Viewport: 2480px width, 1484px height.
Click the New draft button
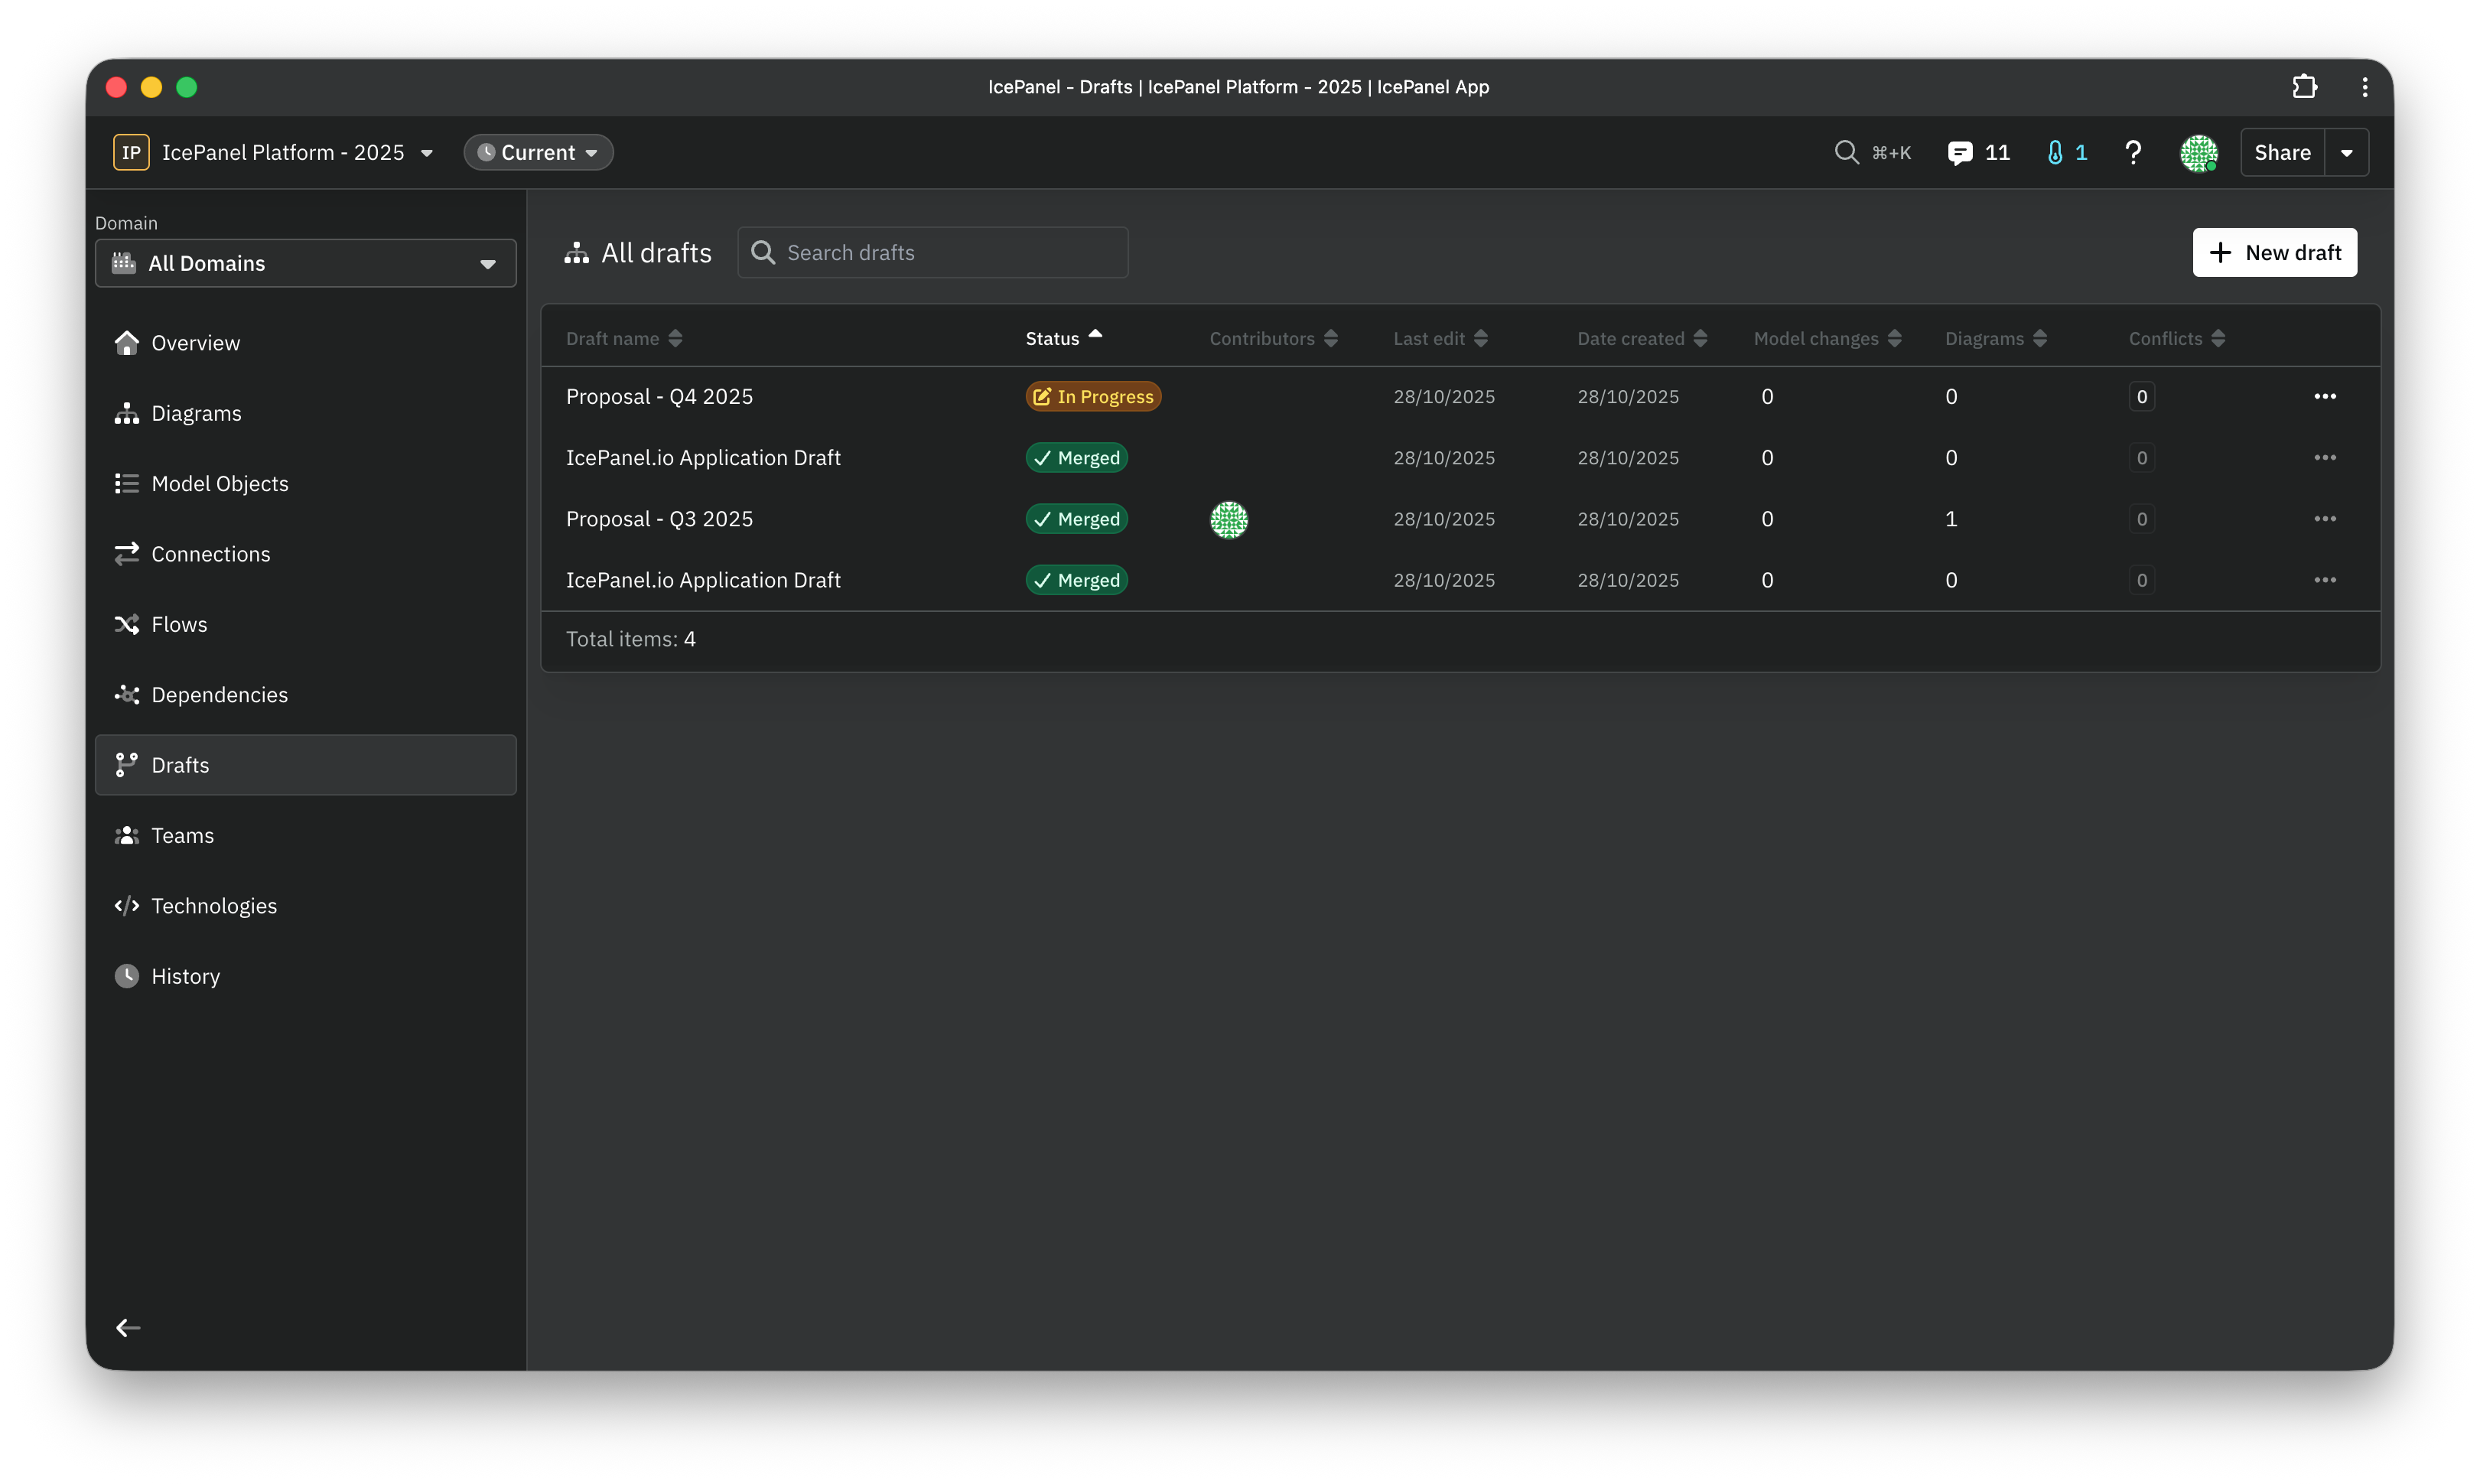[x=2274, y=252]
